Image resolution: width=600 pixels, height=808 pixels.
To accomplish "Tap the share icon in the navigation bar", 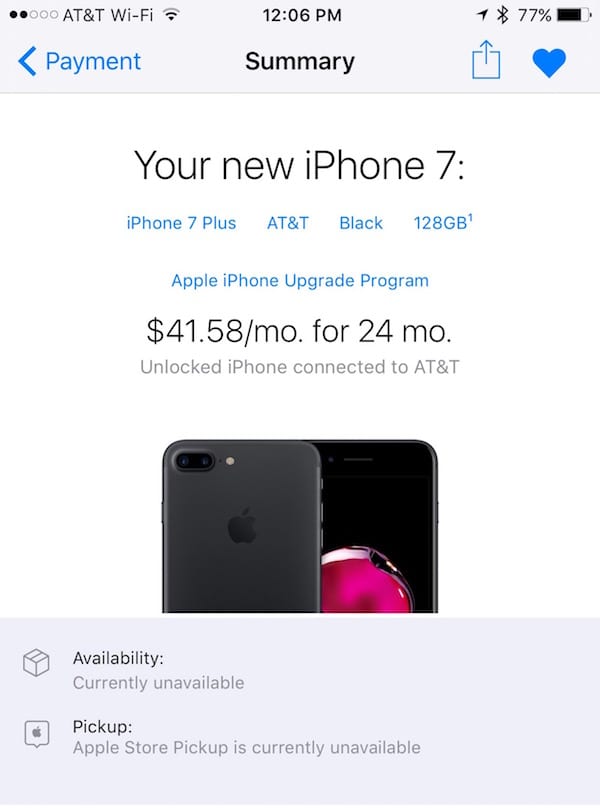I will (x=486, y=60).
